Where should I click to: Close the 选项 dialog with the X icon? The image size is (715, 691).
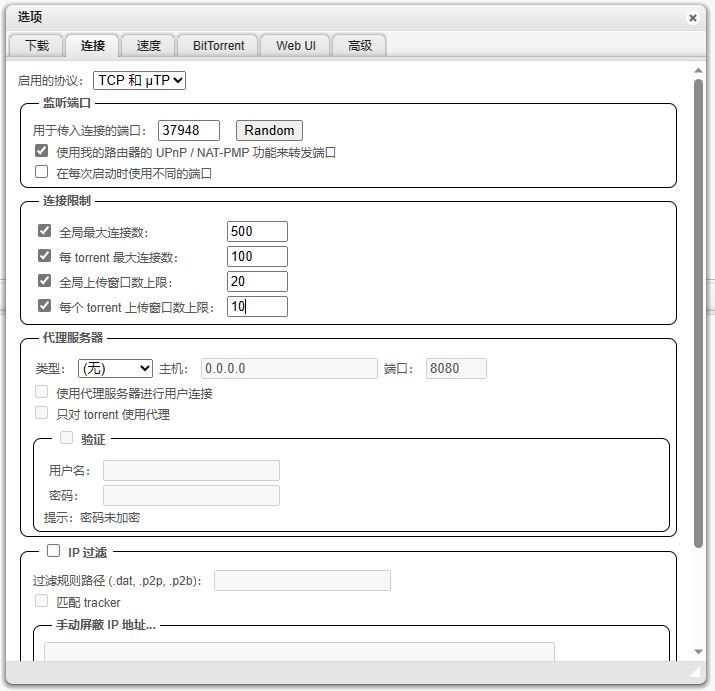point(693,17)
